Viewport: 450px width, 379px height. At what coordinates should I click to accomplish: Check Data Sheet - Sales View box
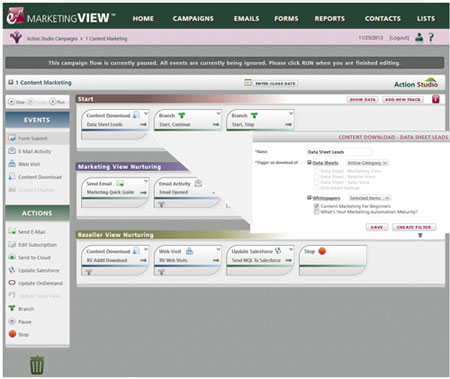pos(316,182)
